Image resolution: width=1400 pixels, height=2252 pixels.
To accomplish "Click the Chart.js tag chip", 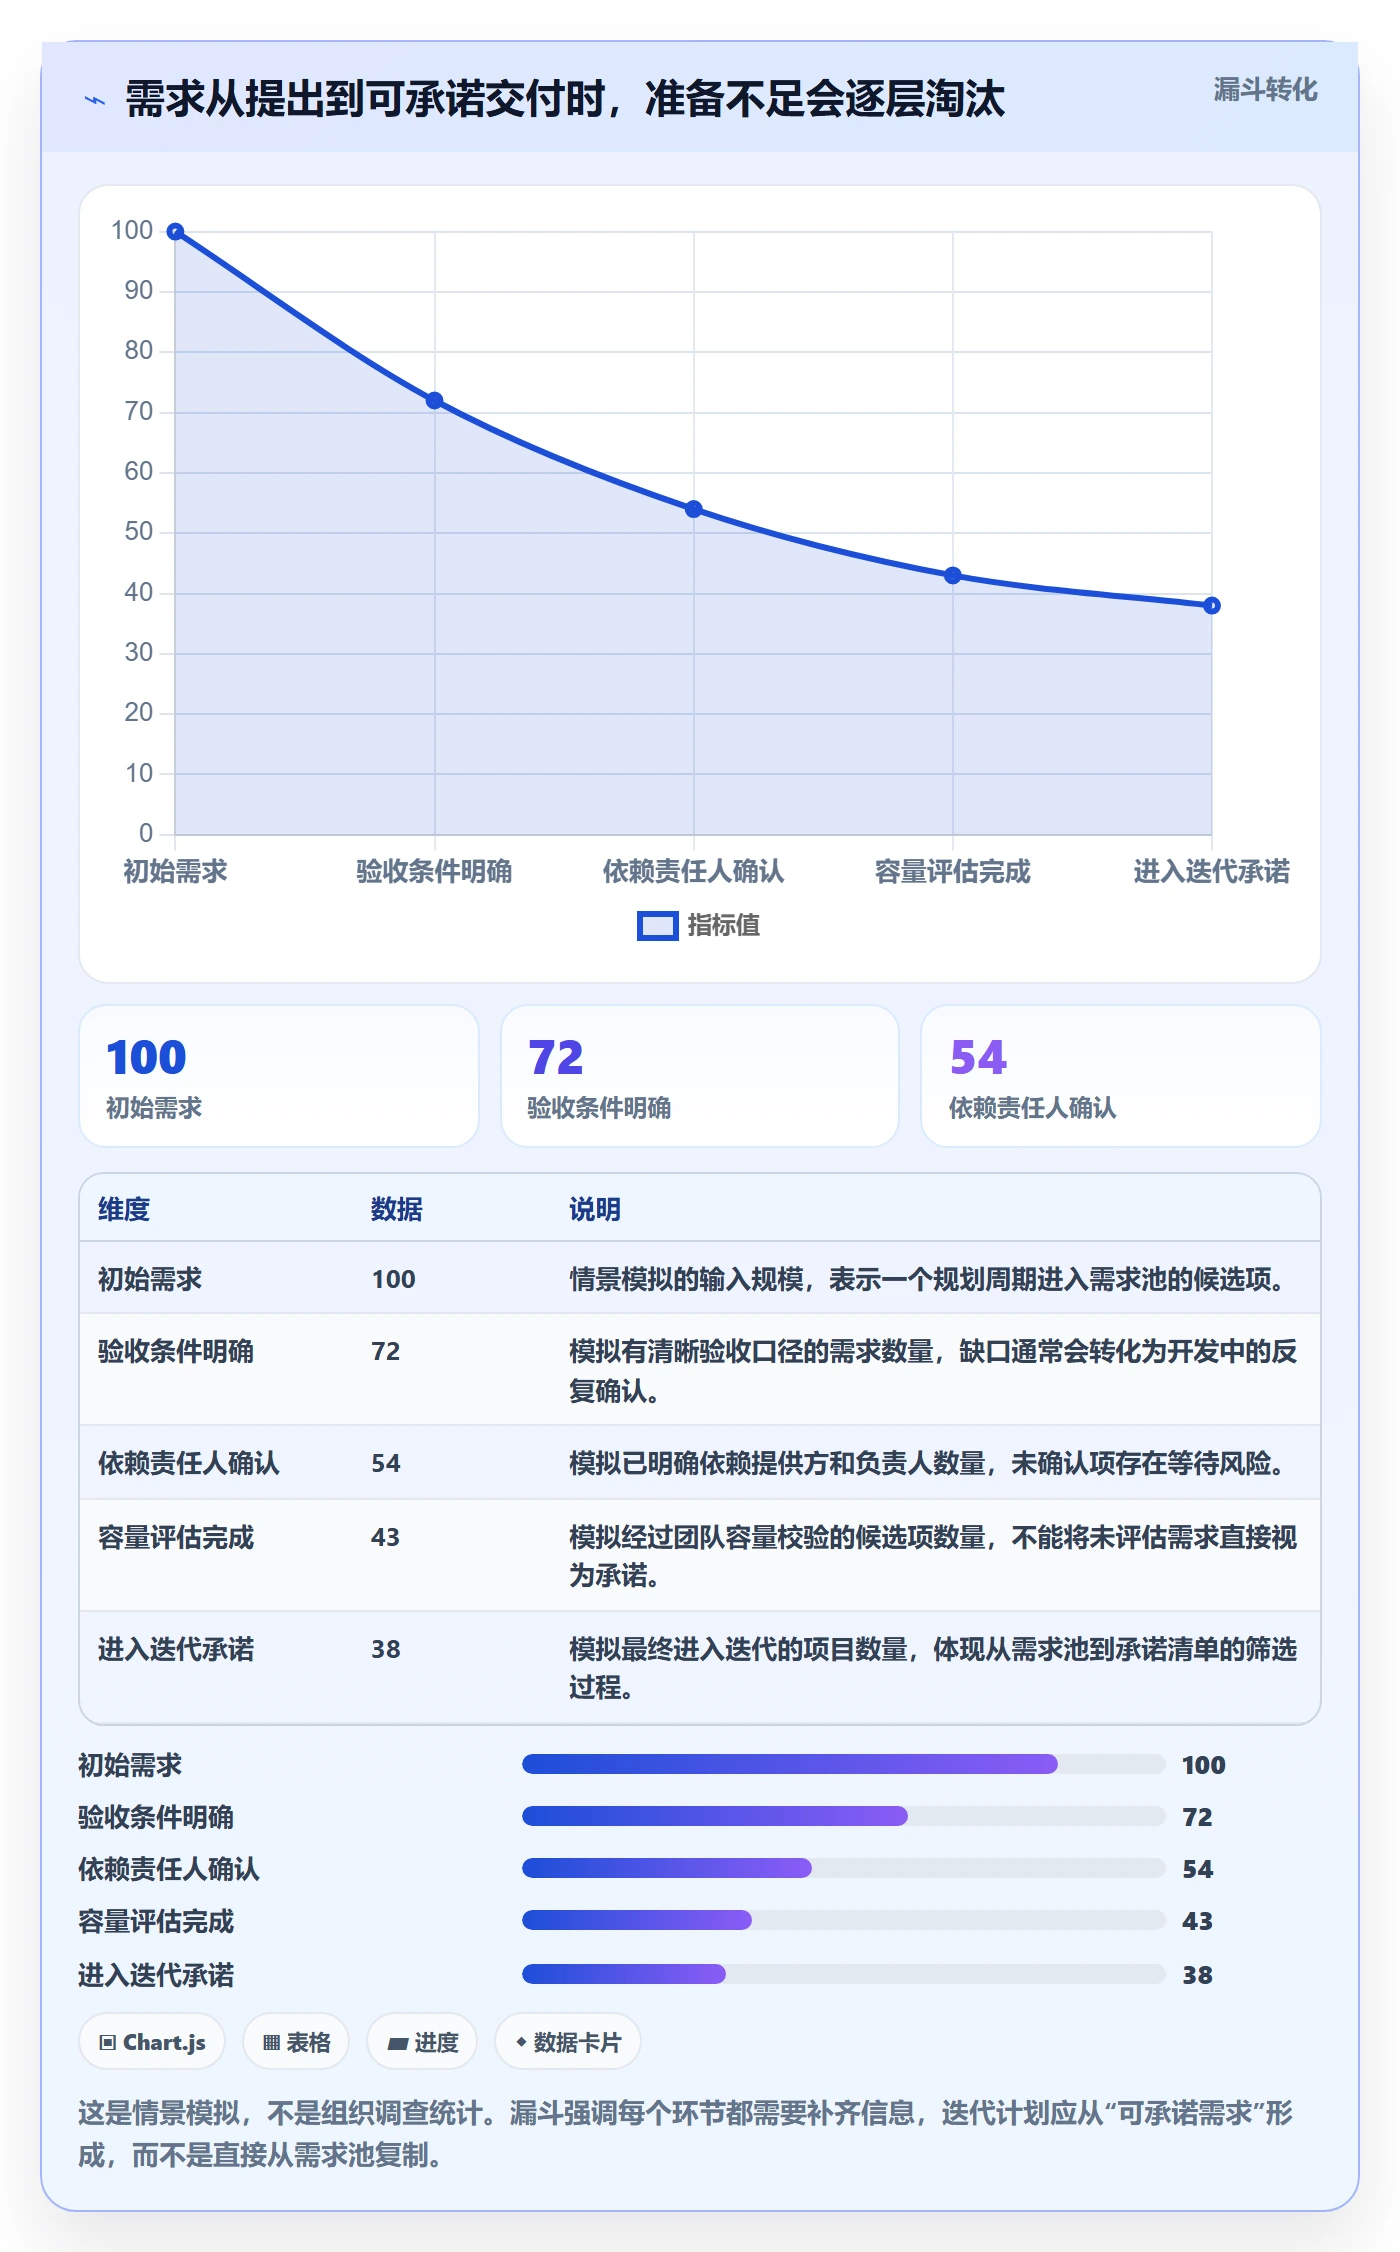I will (x=152, y=2042).
